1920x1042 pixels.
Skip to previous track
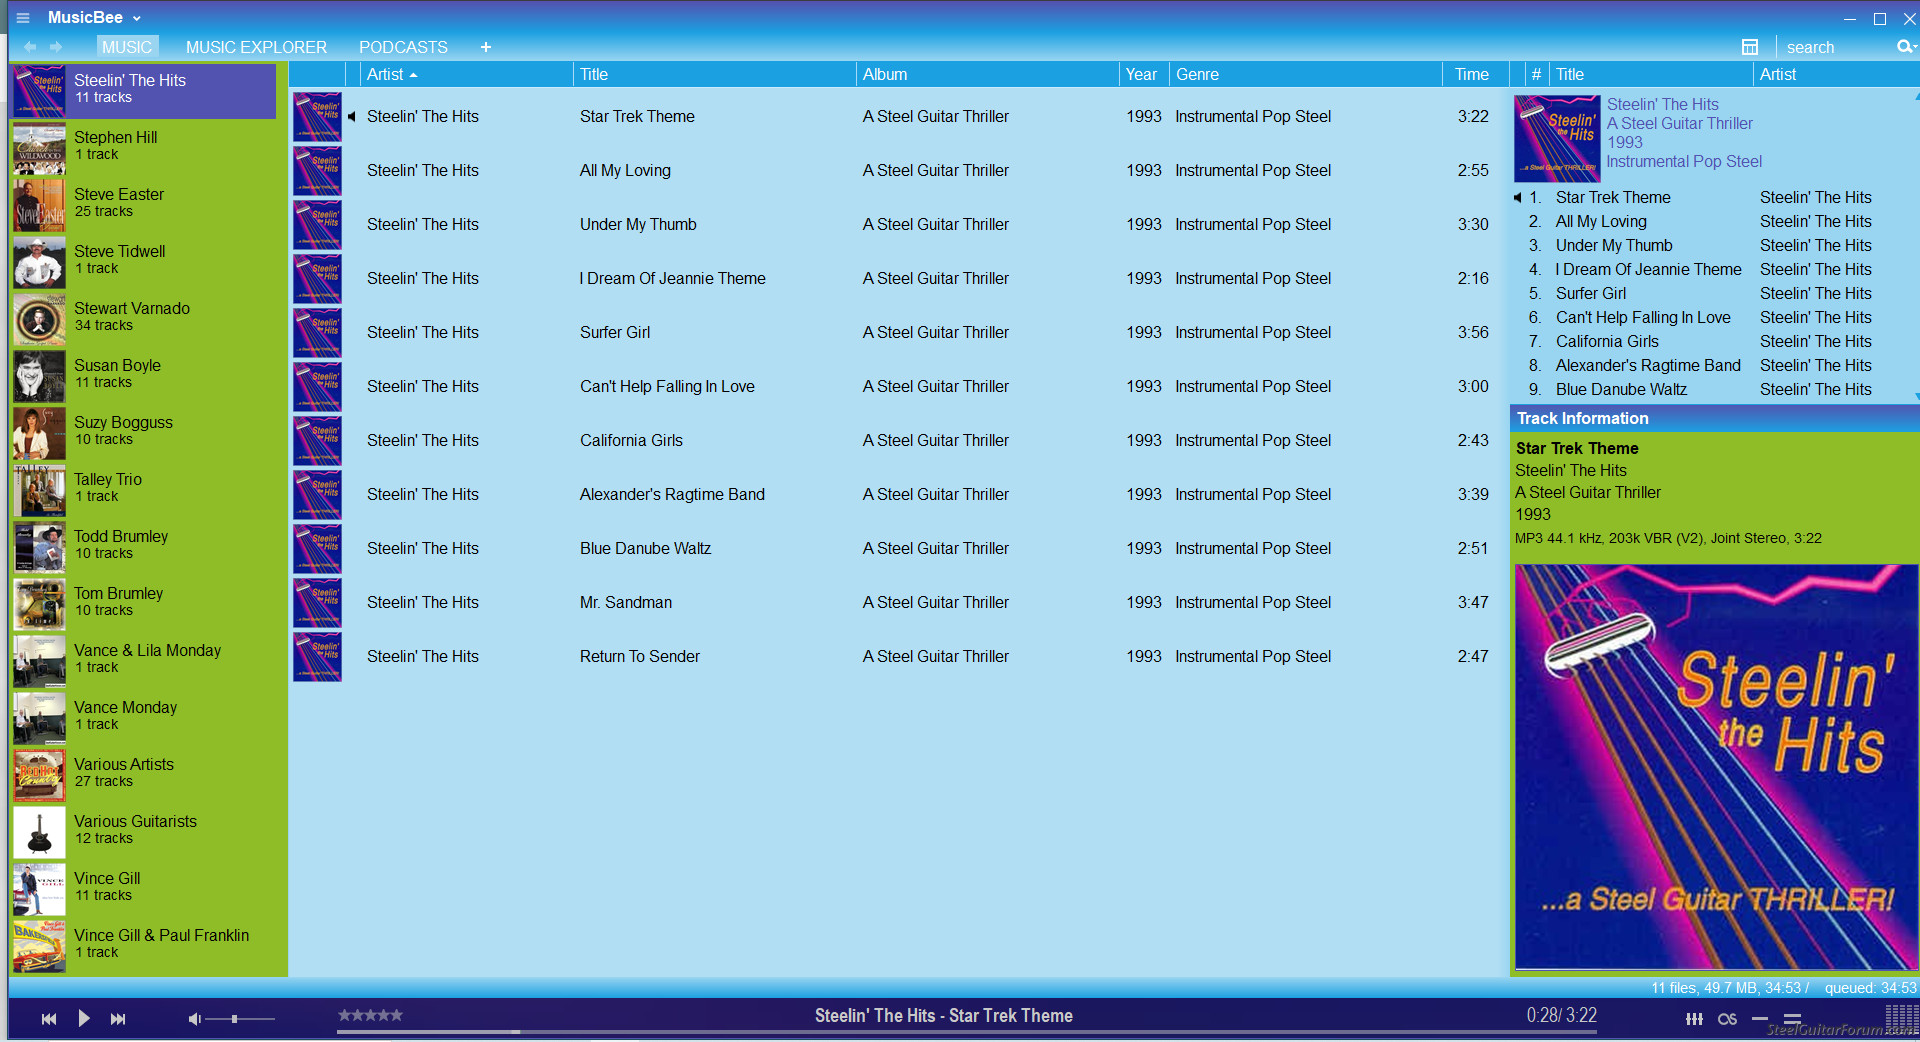point(49,1019)
